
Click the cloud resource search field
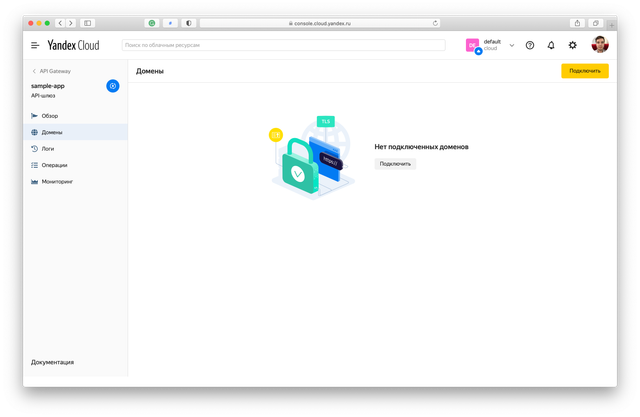click(283, 45)
